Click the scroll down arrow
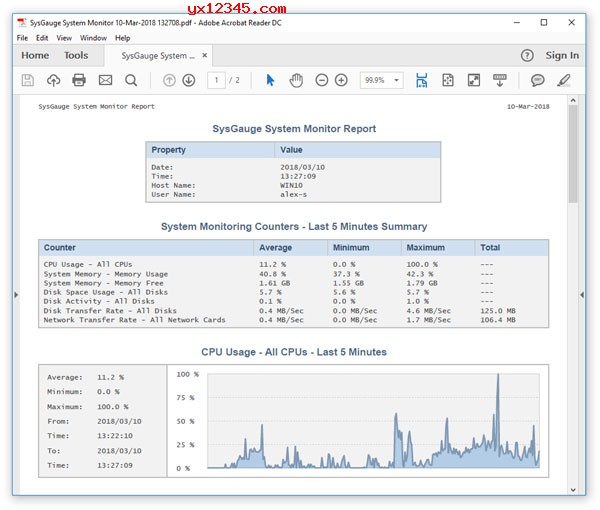600x510 pixels. 573,490
